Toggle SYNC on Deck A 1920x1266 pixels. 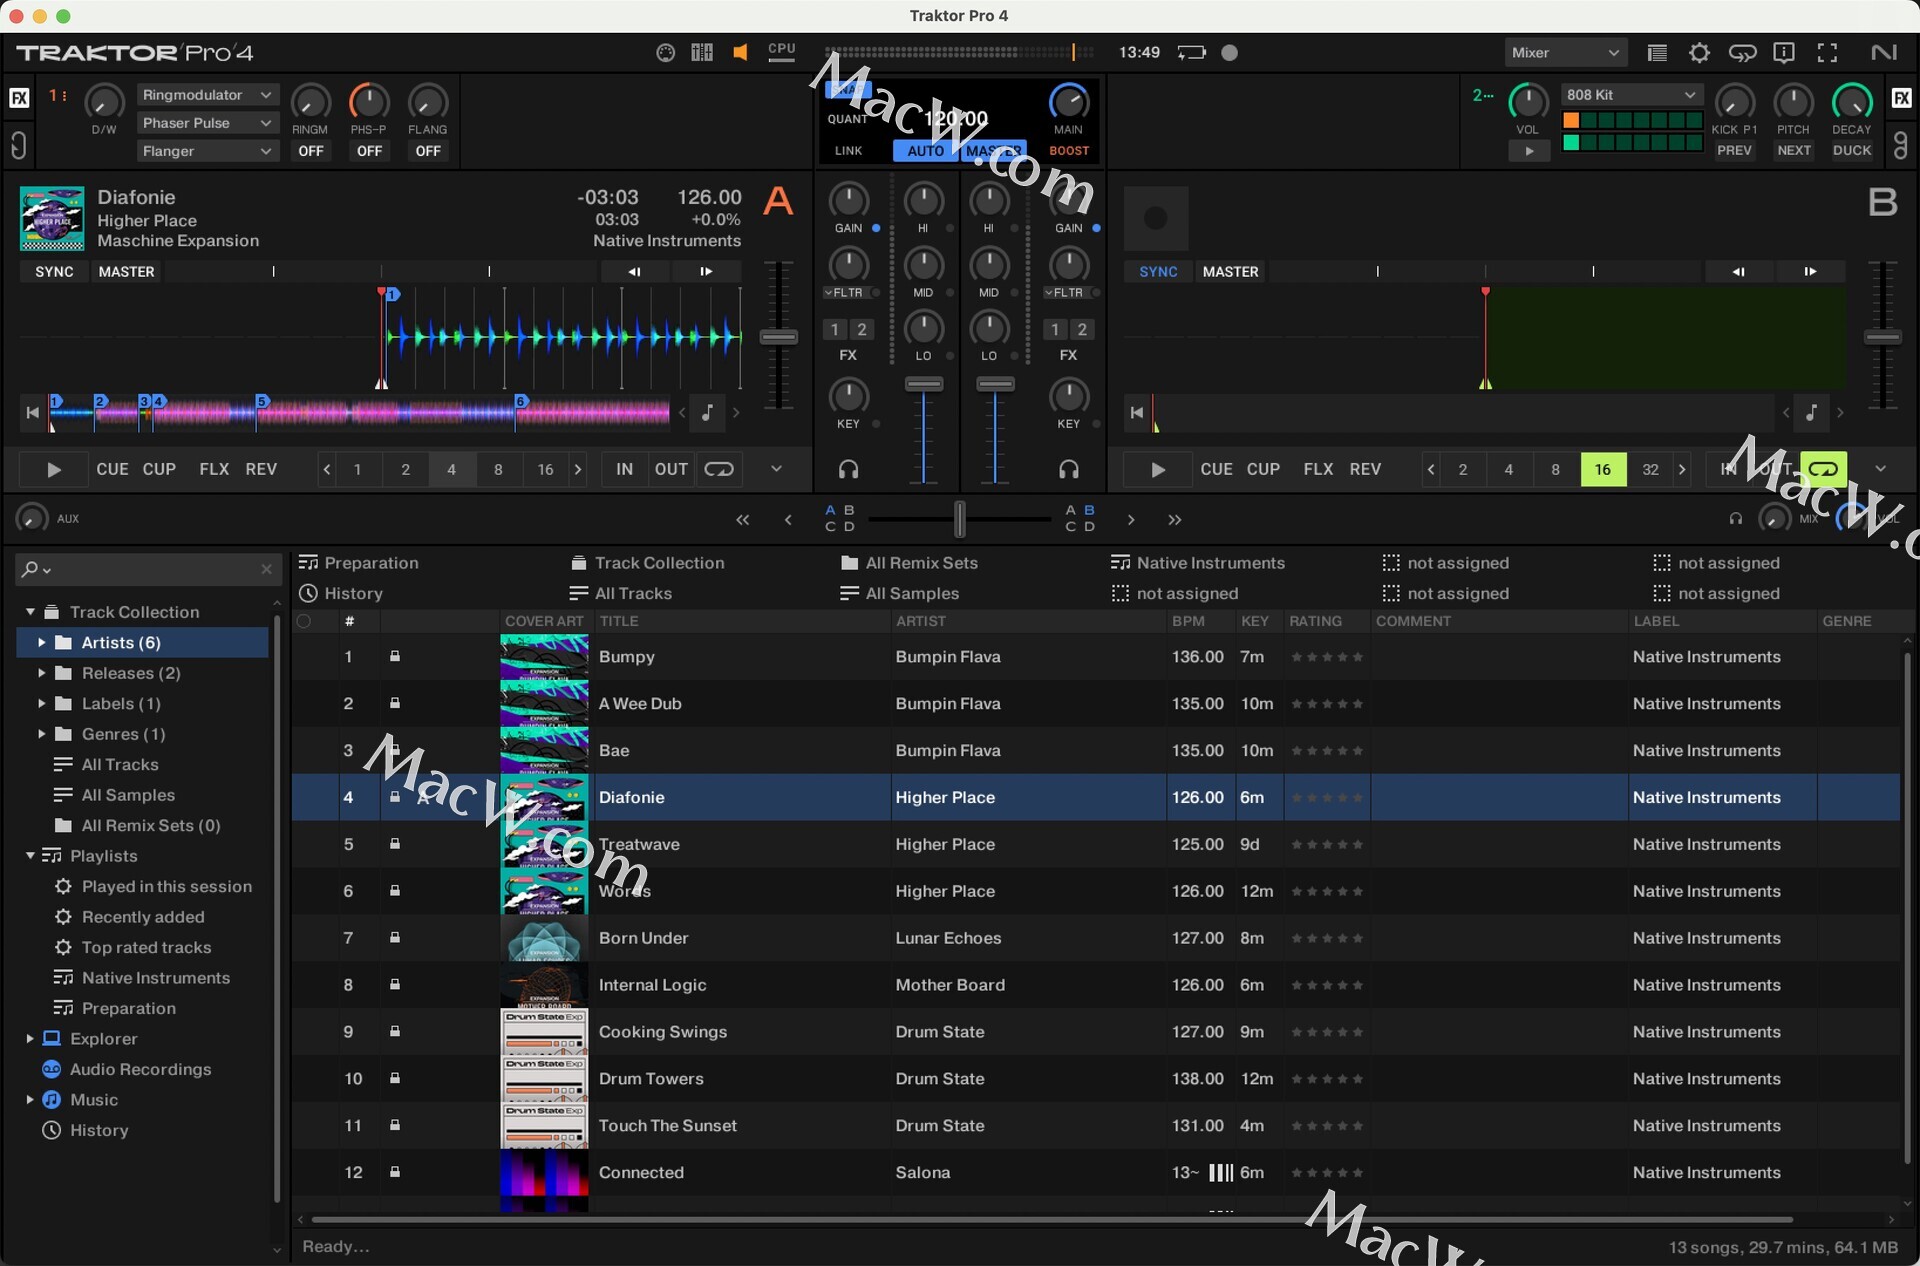click(x=54, y=272)
